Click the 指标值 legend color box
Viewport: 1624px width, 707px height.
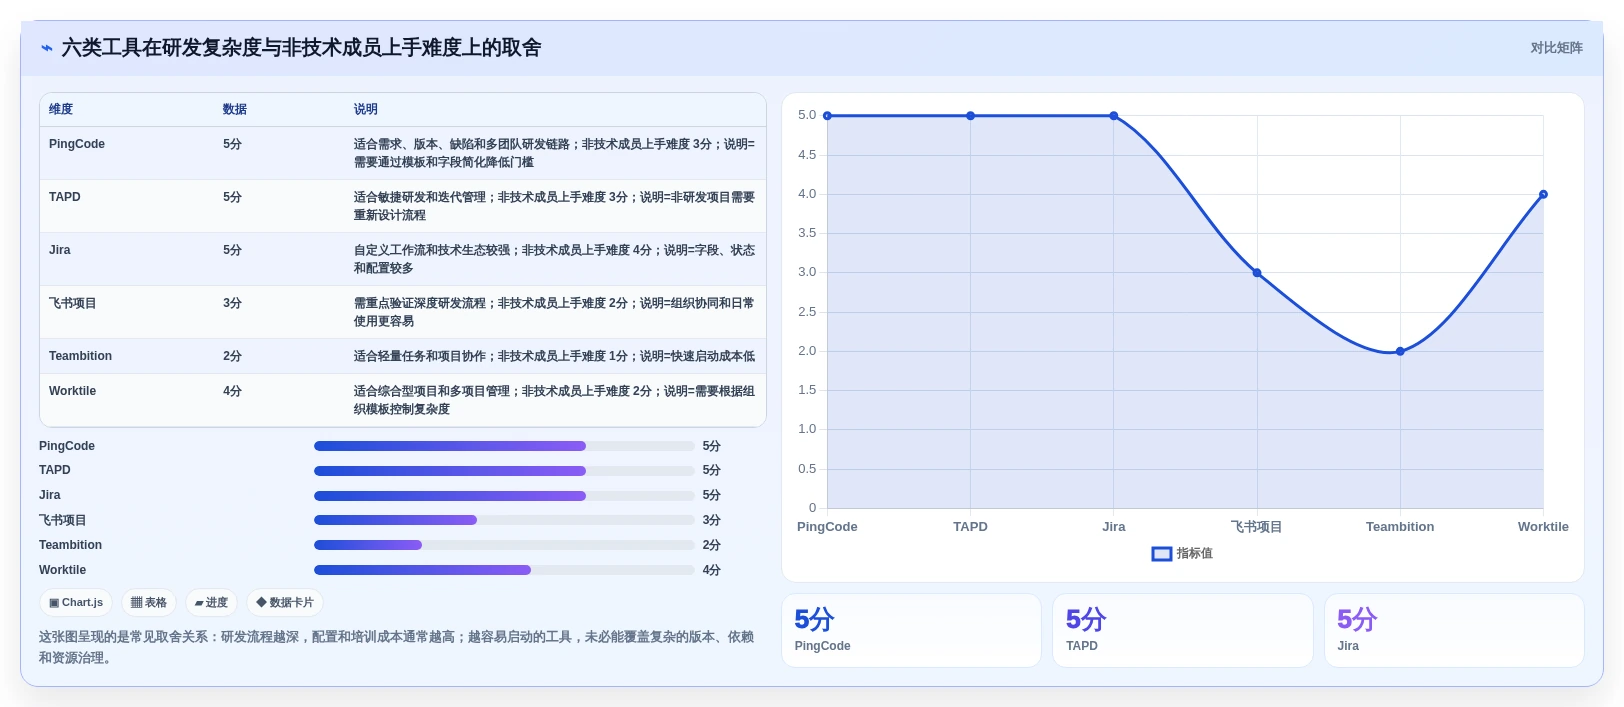[1161, 554]
